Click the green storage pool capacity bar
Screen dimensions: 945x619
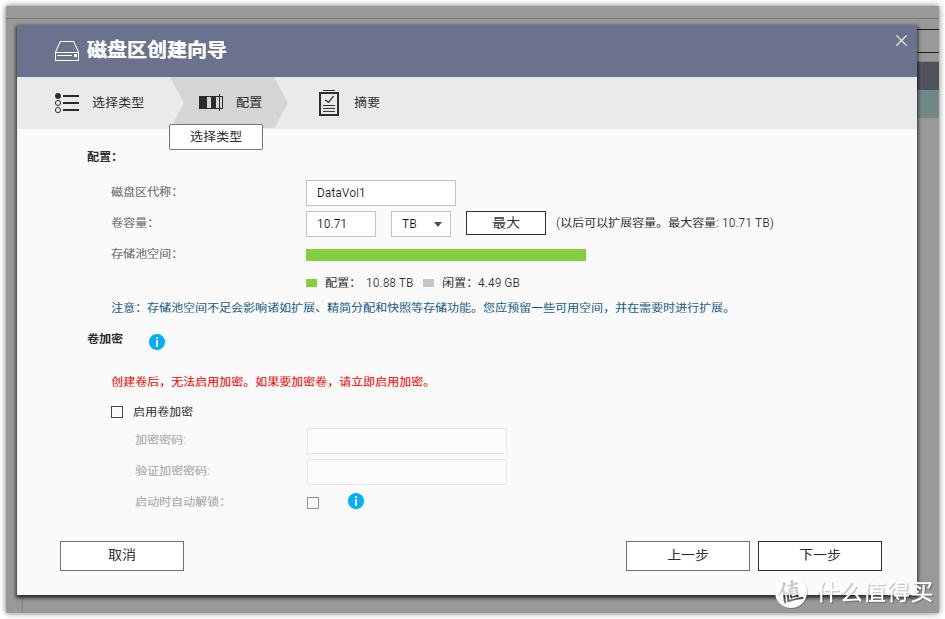coord(446,255)
